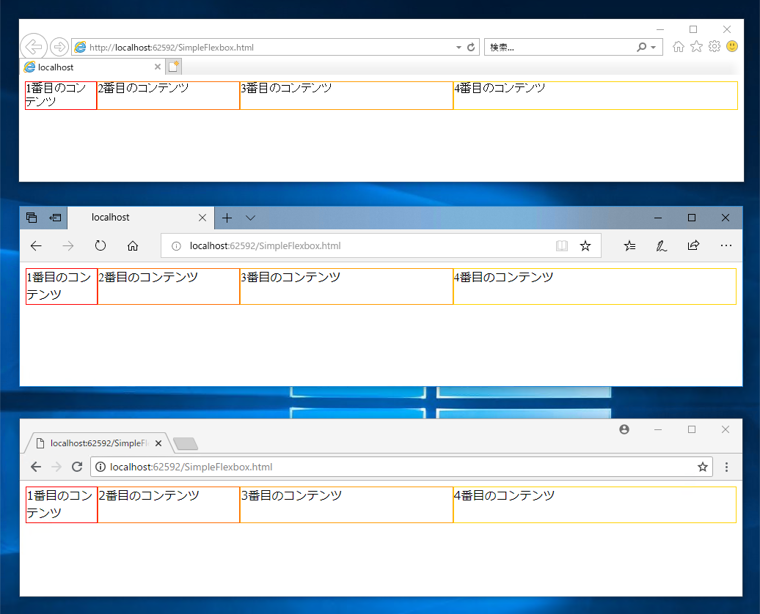Focus the Internet Explorer search box
760x614 pixels.
point(560,47)
